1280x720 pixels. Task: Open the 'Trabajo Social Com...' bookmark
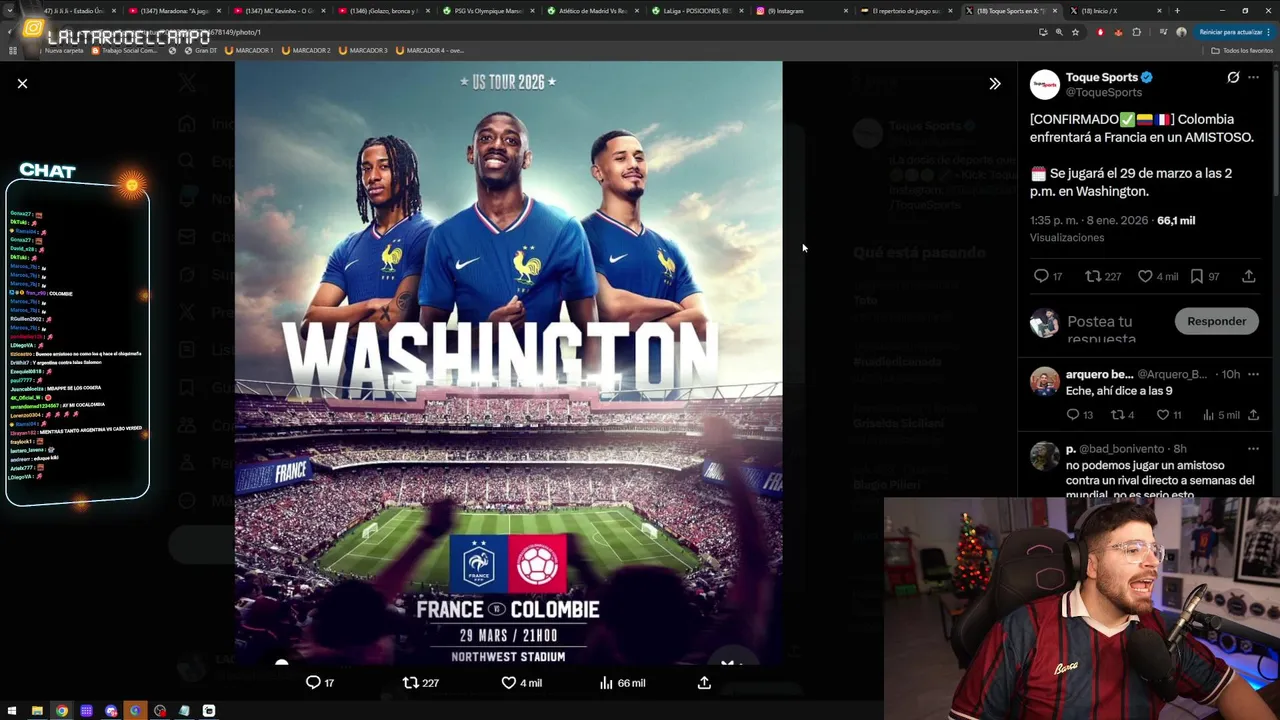124,50
